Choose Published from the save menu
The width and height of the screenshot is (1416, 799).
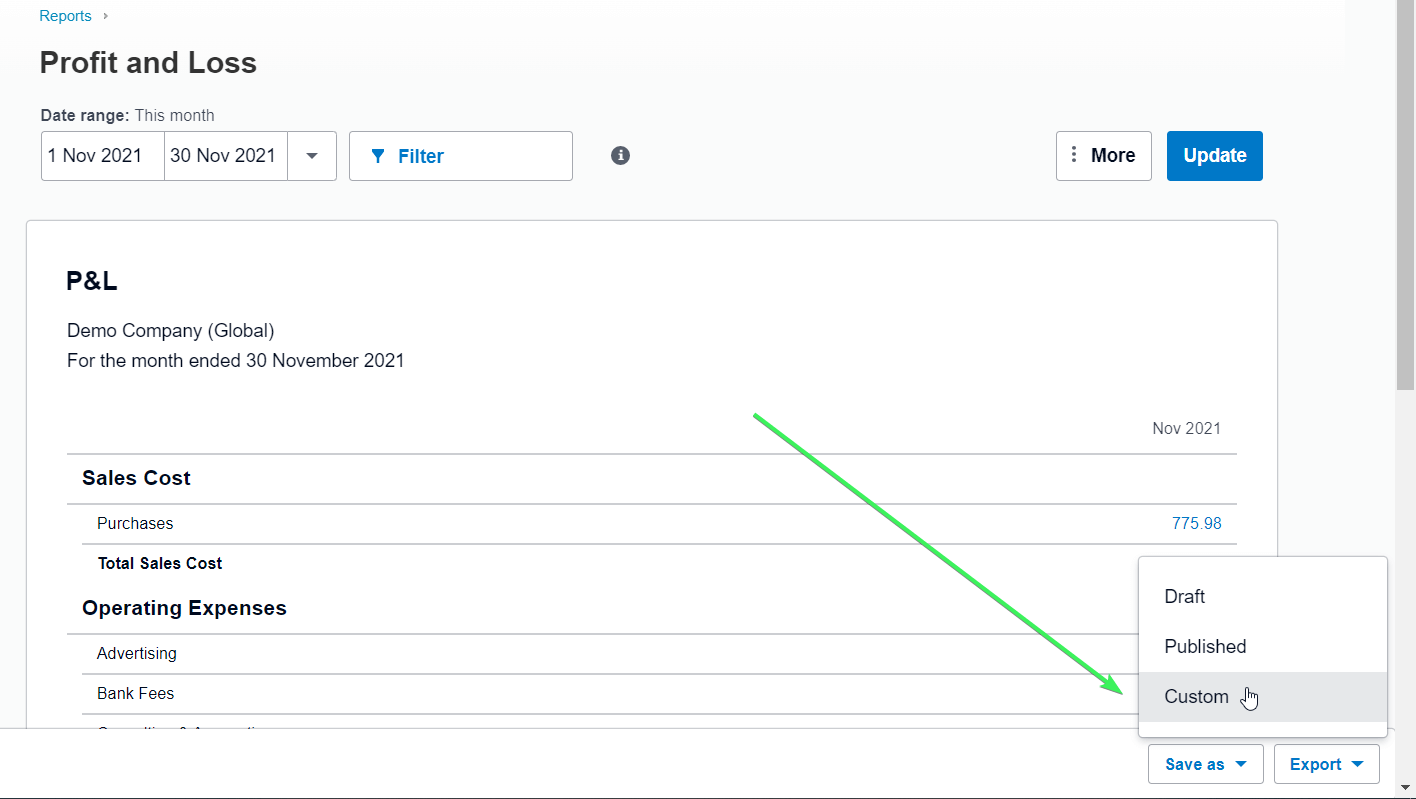coord(1205,646)
